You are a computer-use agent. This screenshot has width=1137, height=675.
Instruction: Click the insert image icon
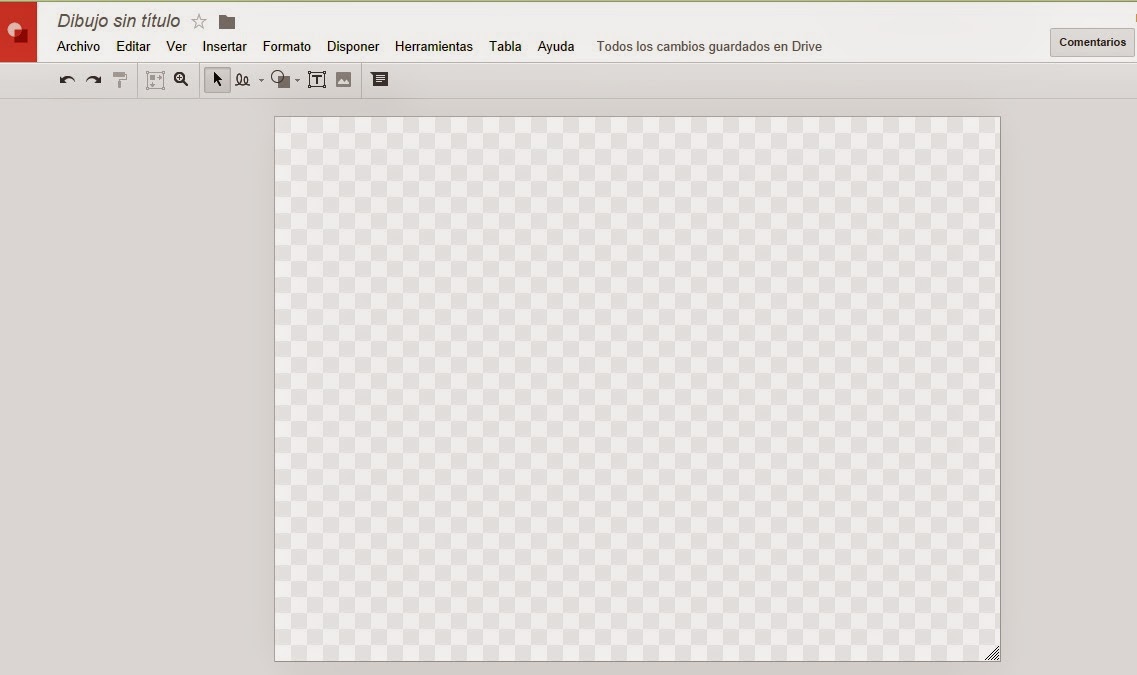coord(344,80)
